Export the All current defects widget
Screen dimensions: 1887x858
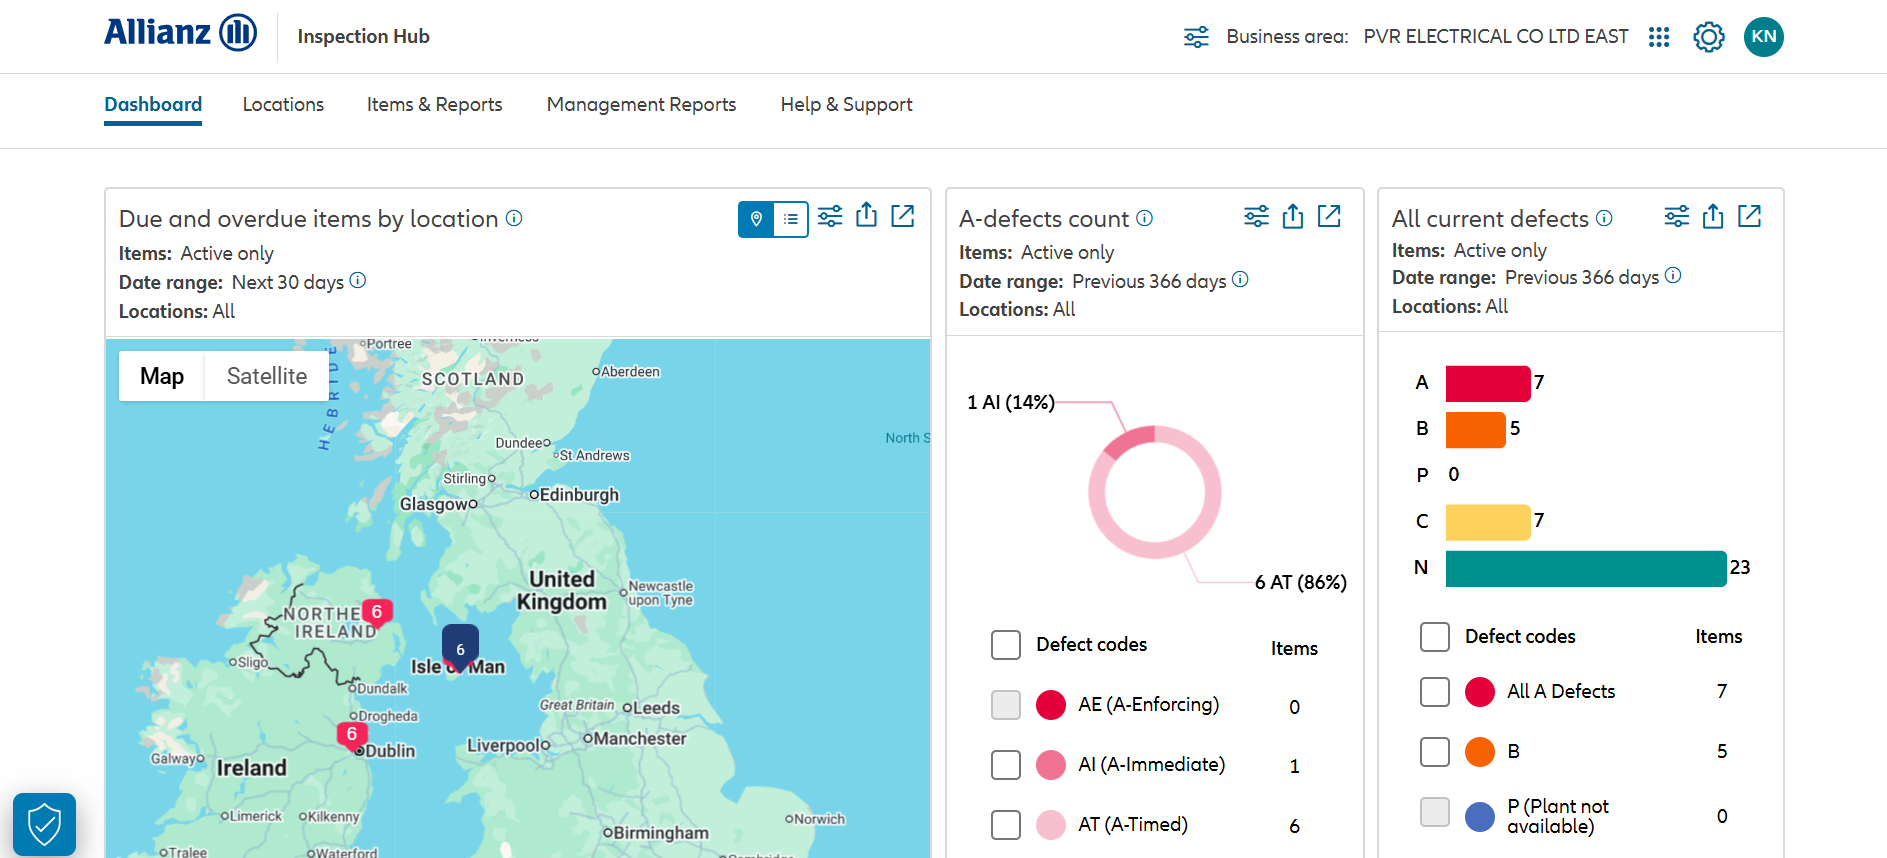pyautogui.click(x=1712, y=217)
